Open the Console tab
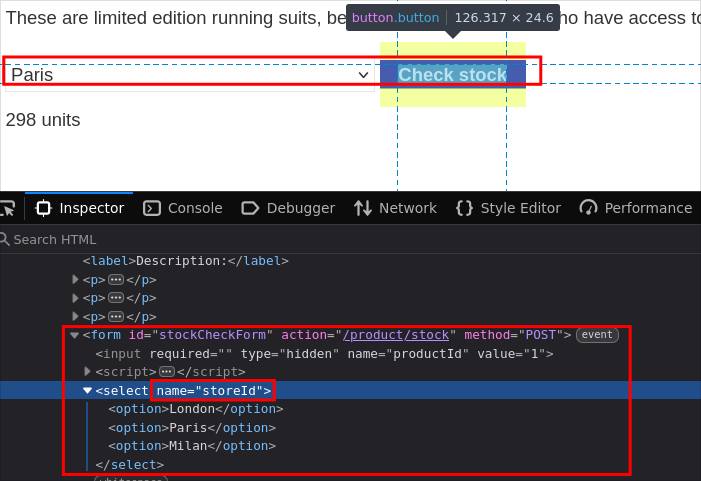701x481 pixels. [183, 208]
